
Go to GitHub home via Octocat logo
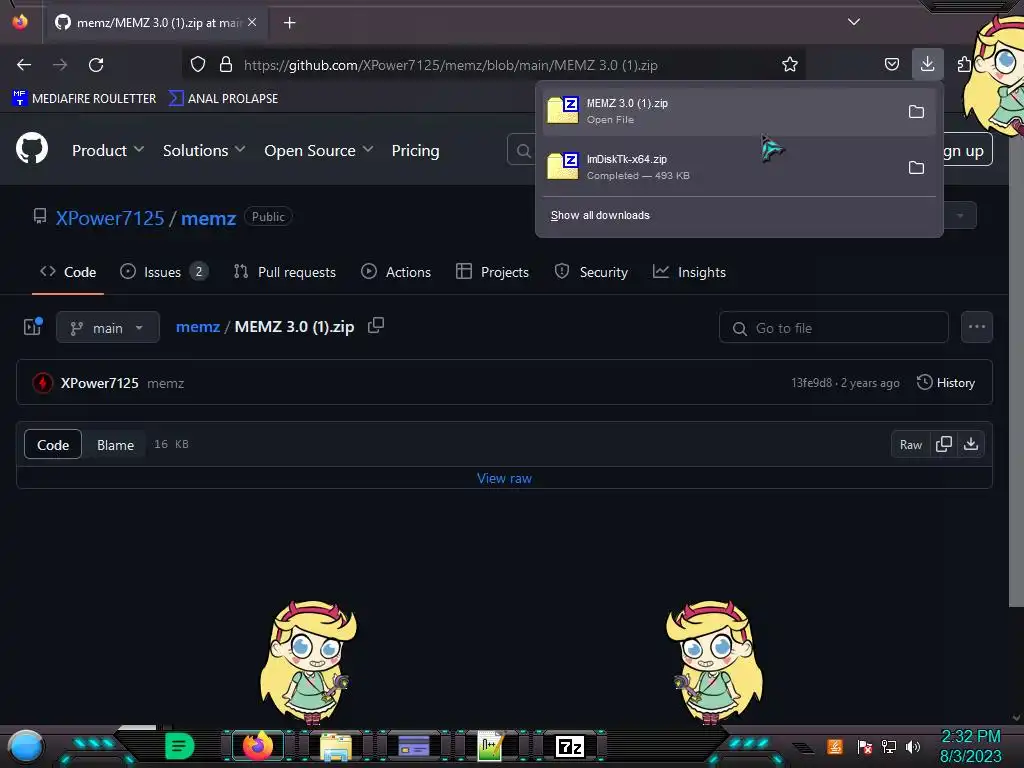pyautogui.click(x=32, y=149)
